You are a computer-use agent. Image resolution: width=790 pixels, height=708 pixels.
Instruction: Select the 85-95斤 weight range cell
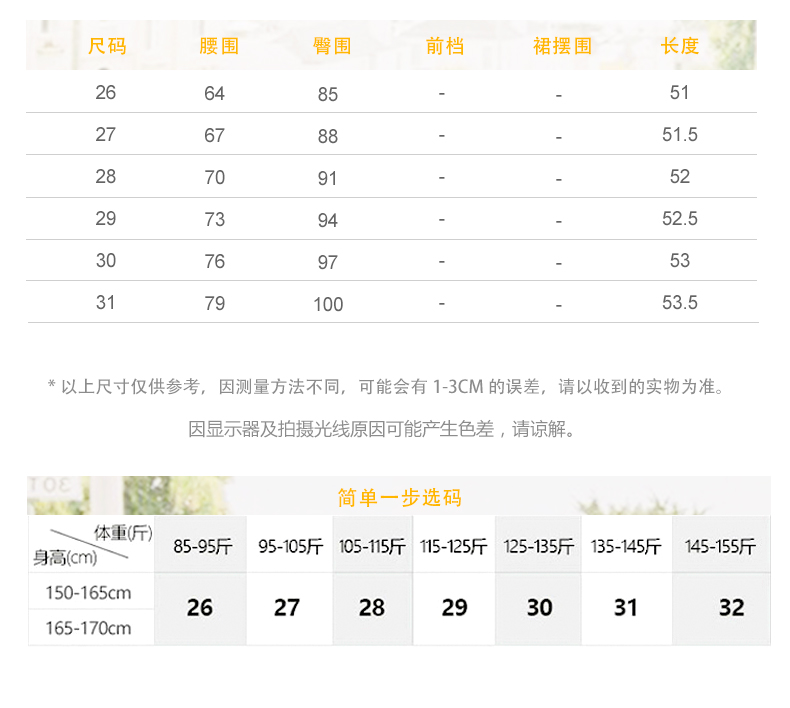coord(202,547)
